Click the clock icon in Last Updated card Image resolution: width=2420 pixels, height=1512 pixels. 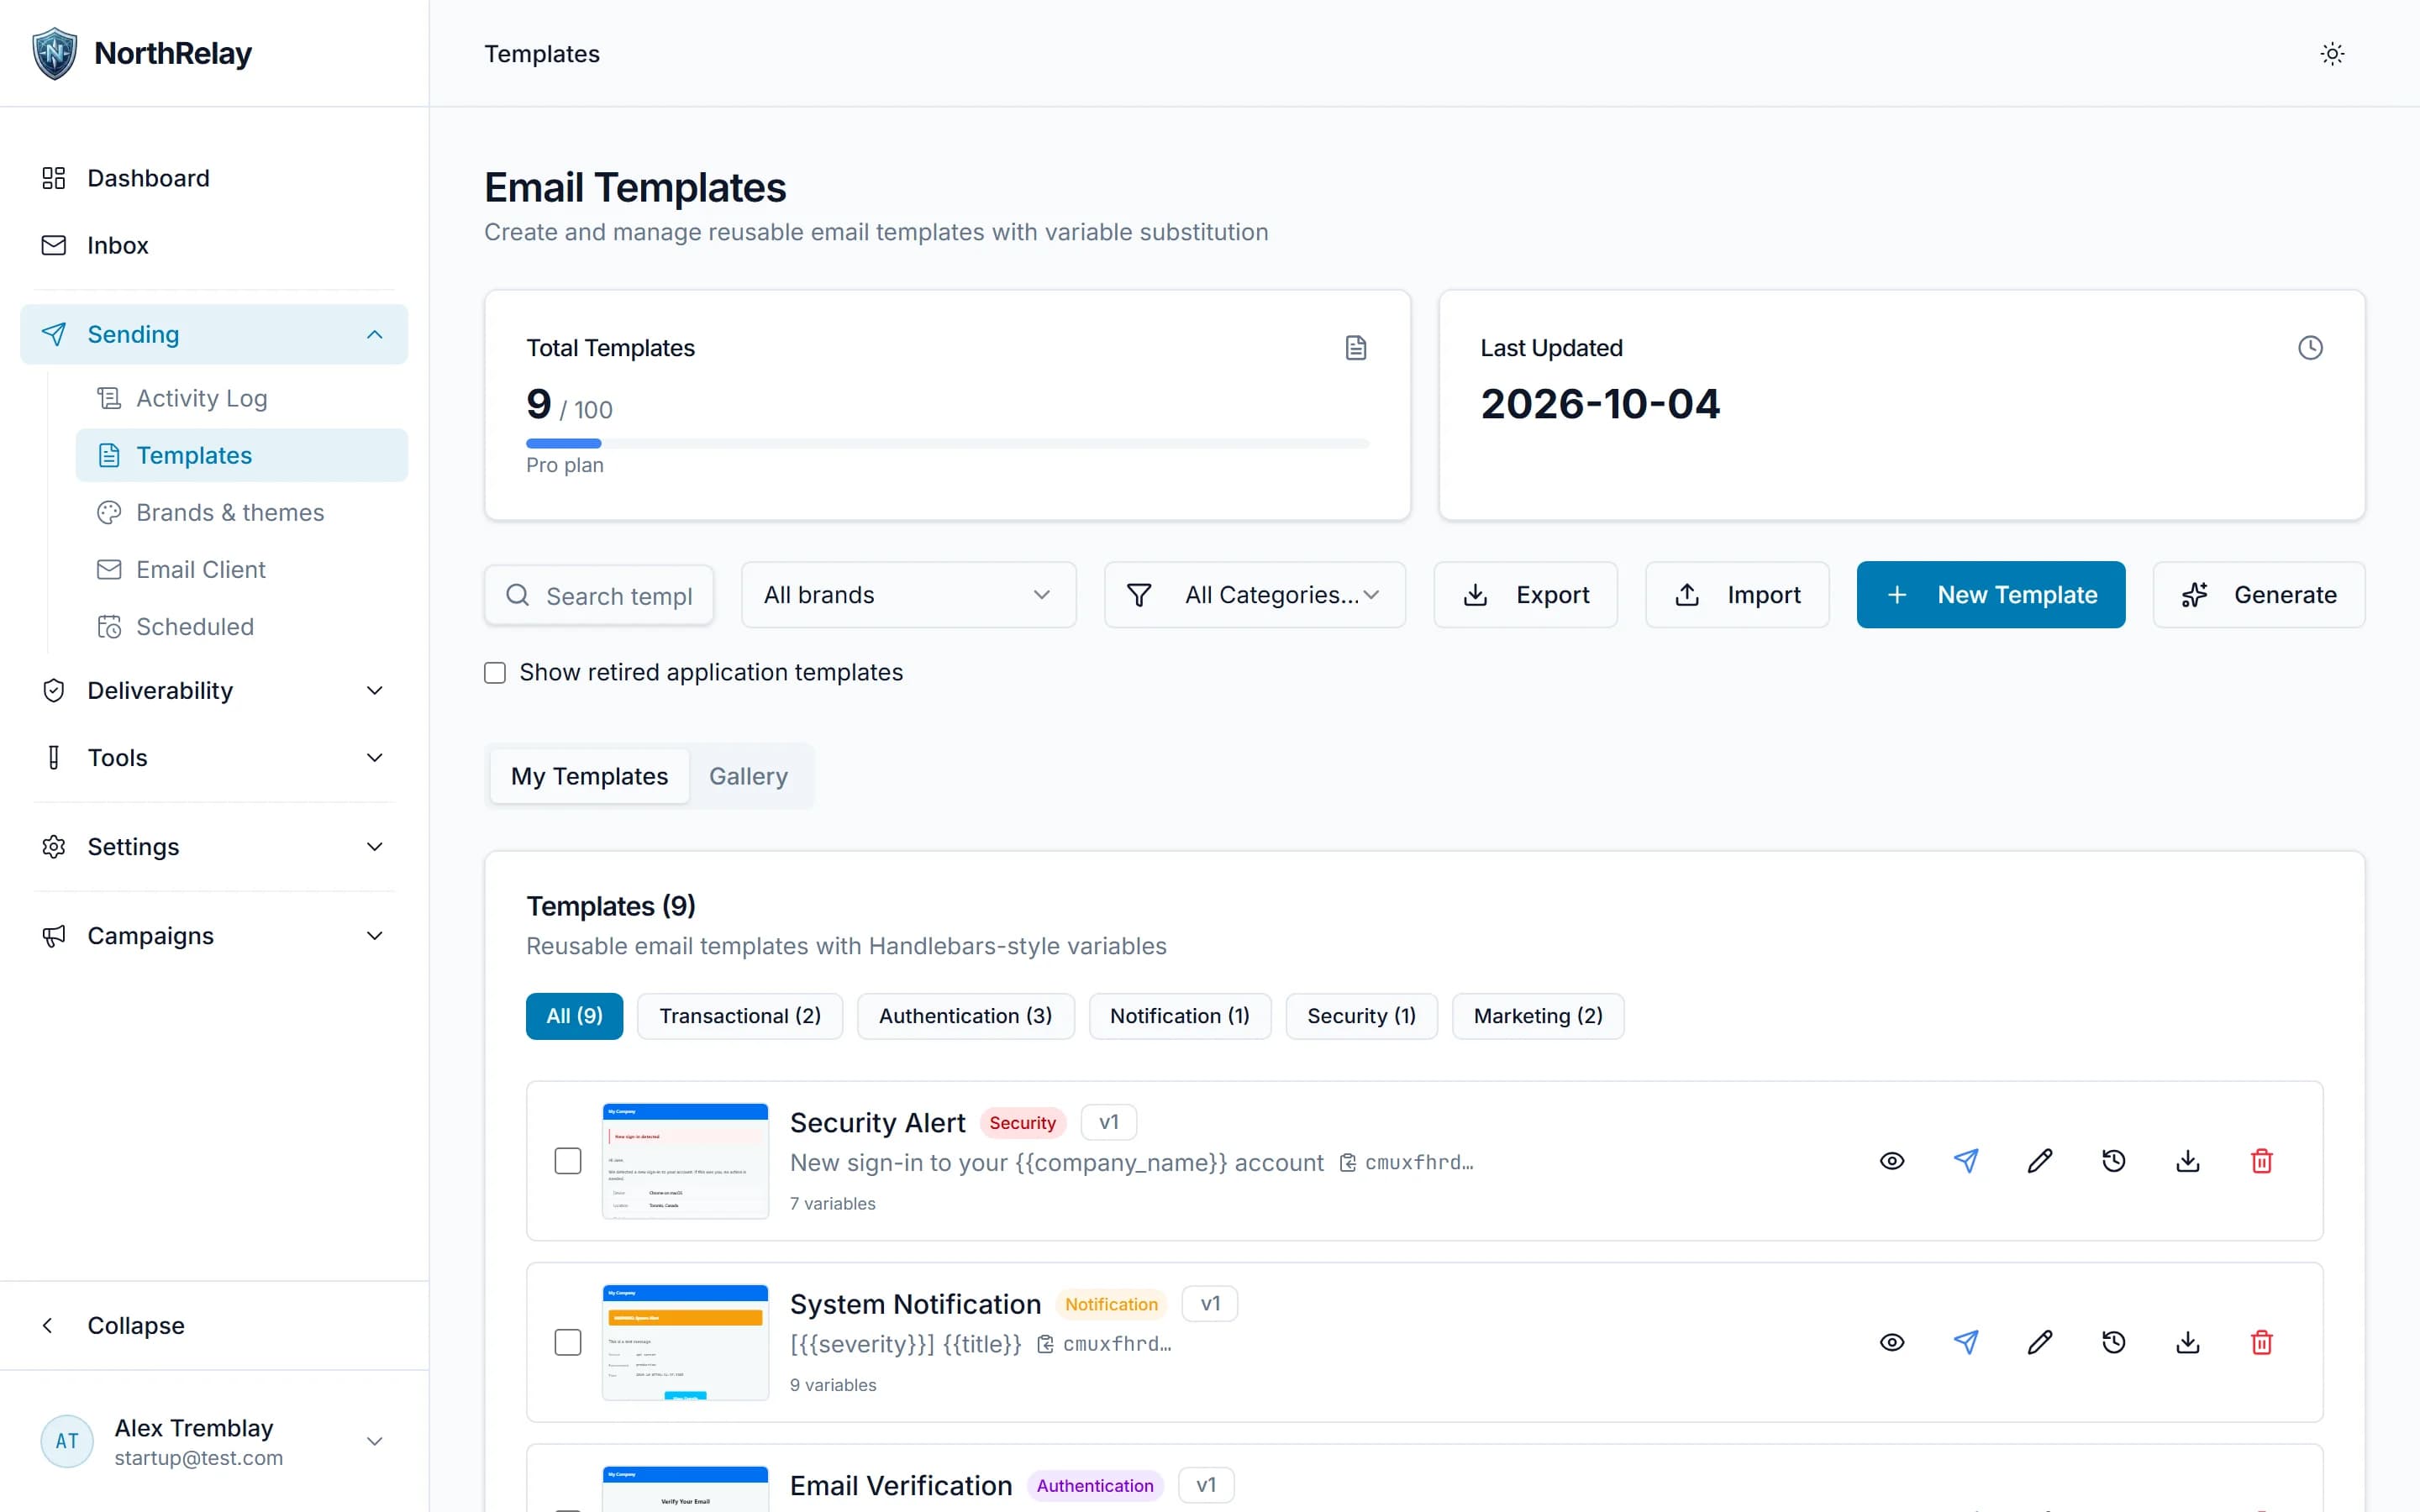pos(2310,348)
